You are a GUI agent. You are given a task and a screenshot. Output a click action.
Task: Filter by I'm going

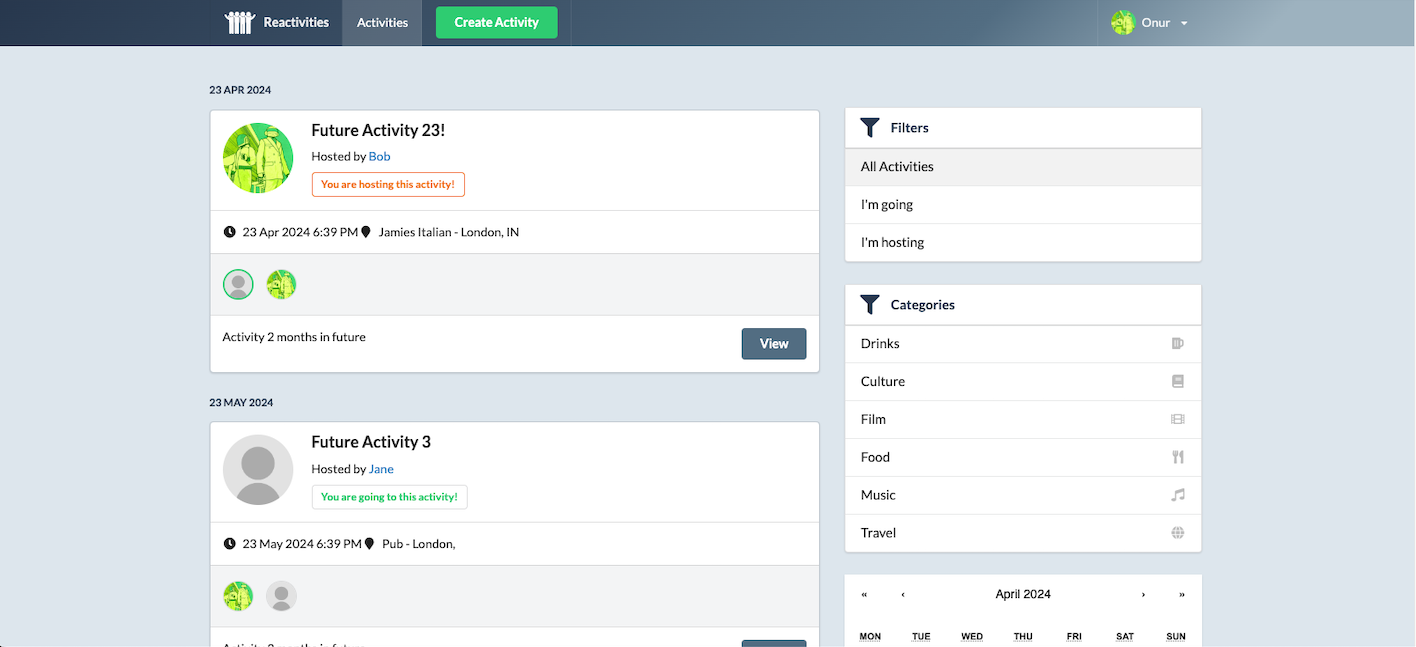tap(1022, 205)
